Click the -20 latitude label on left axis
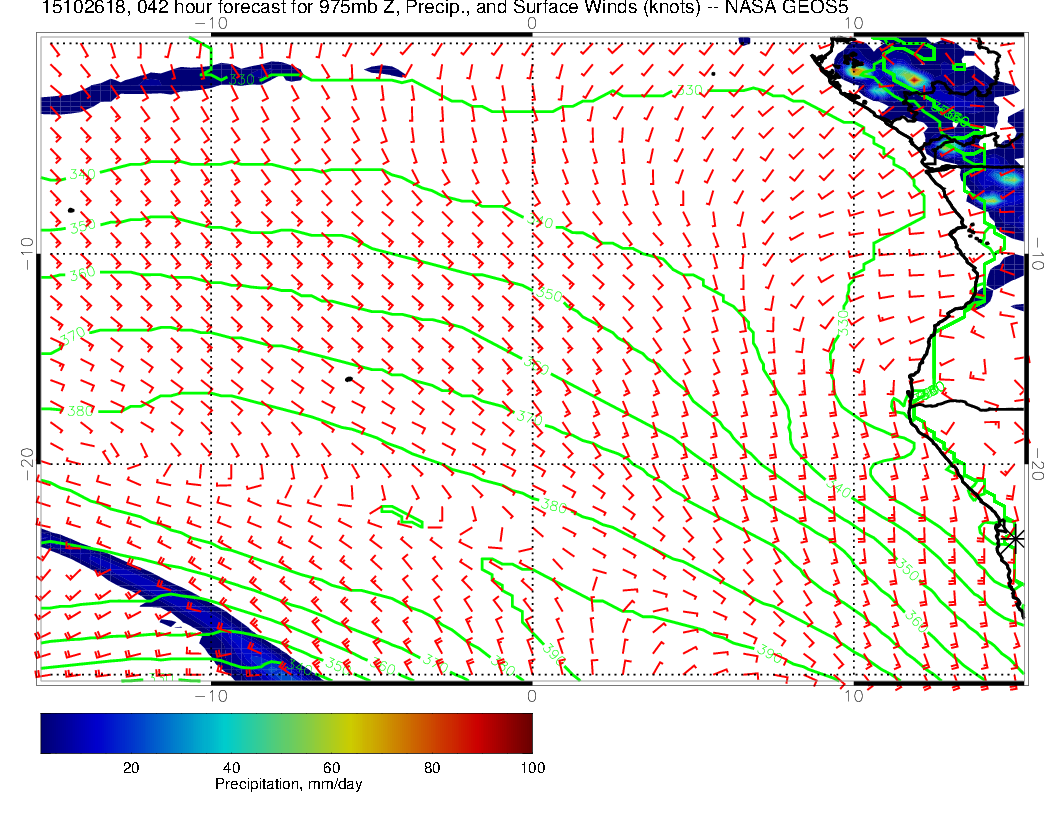This screenshot has width=1056, height=816. coord(27,463)
